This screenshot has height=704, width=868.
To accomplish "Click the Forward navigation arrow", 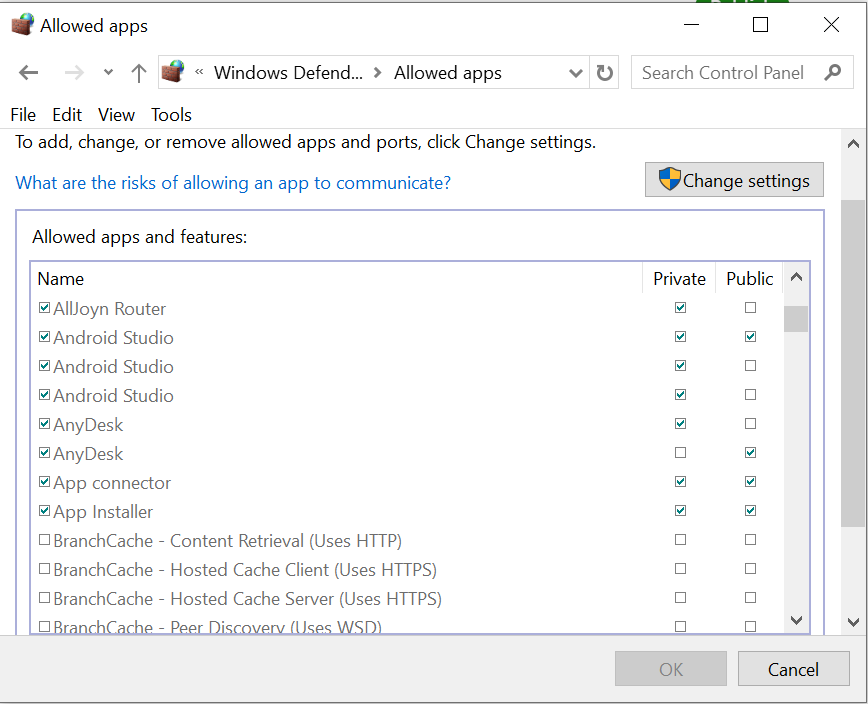I will pyautogui.click(x=73, y=73).
